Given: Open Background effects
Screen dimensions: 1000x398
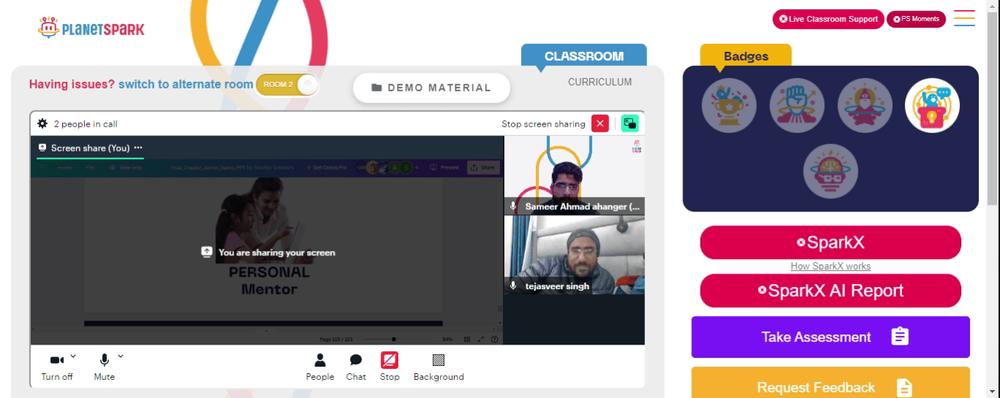Looking at the screenshot, I should pos(439,367).
